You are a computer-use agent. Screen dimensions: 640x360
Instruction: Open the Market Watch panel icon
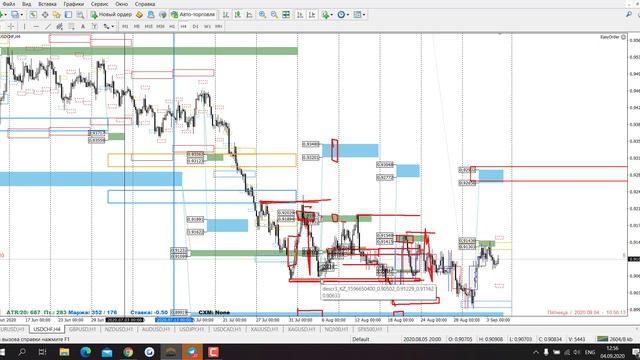33,15
